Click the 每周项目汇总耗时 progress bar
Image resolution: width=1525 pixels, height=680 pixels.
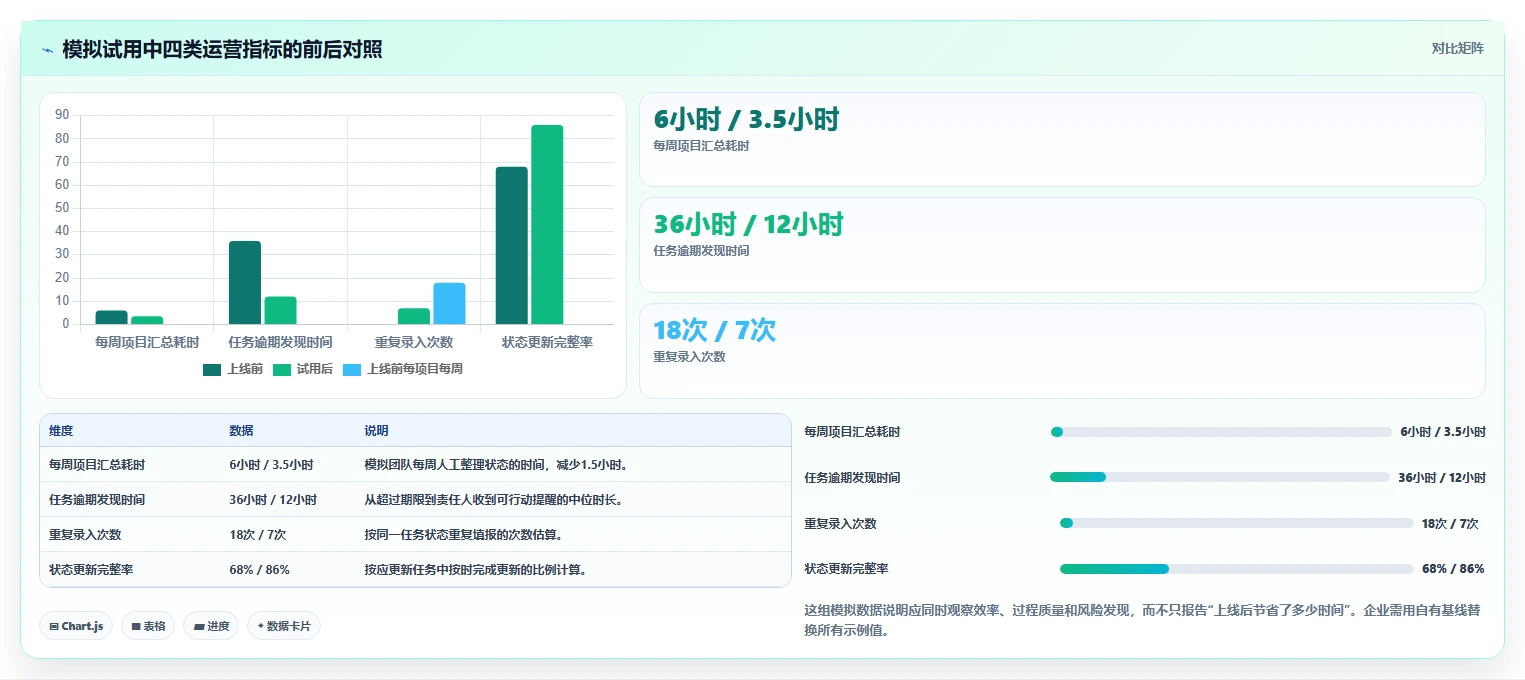(x=1220, y=432)
